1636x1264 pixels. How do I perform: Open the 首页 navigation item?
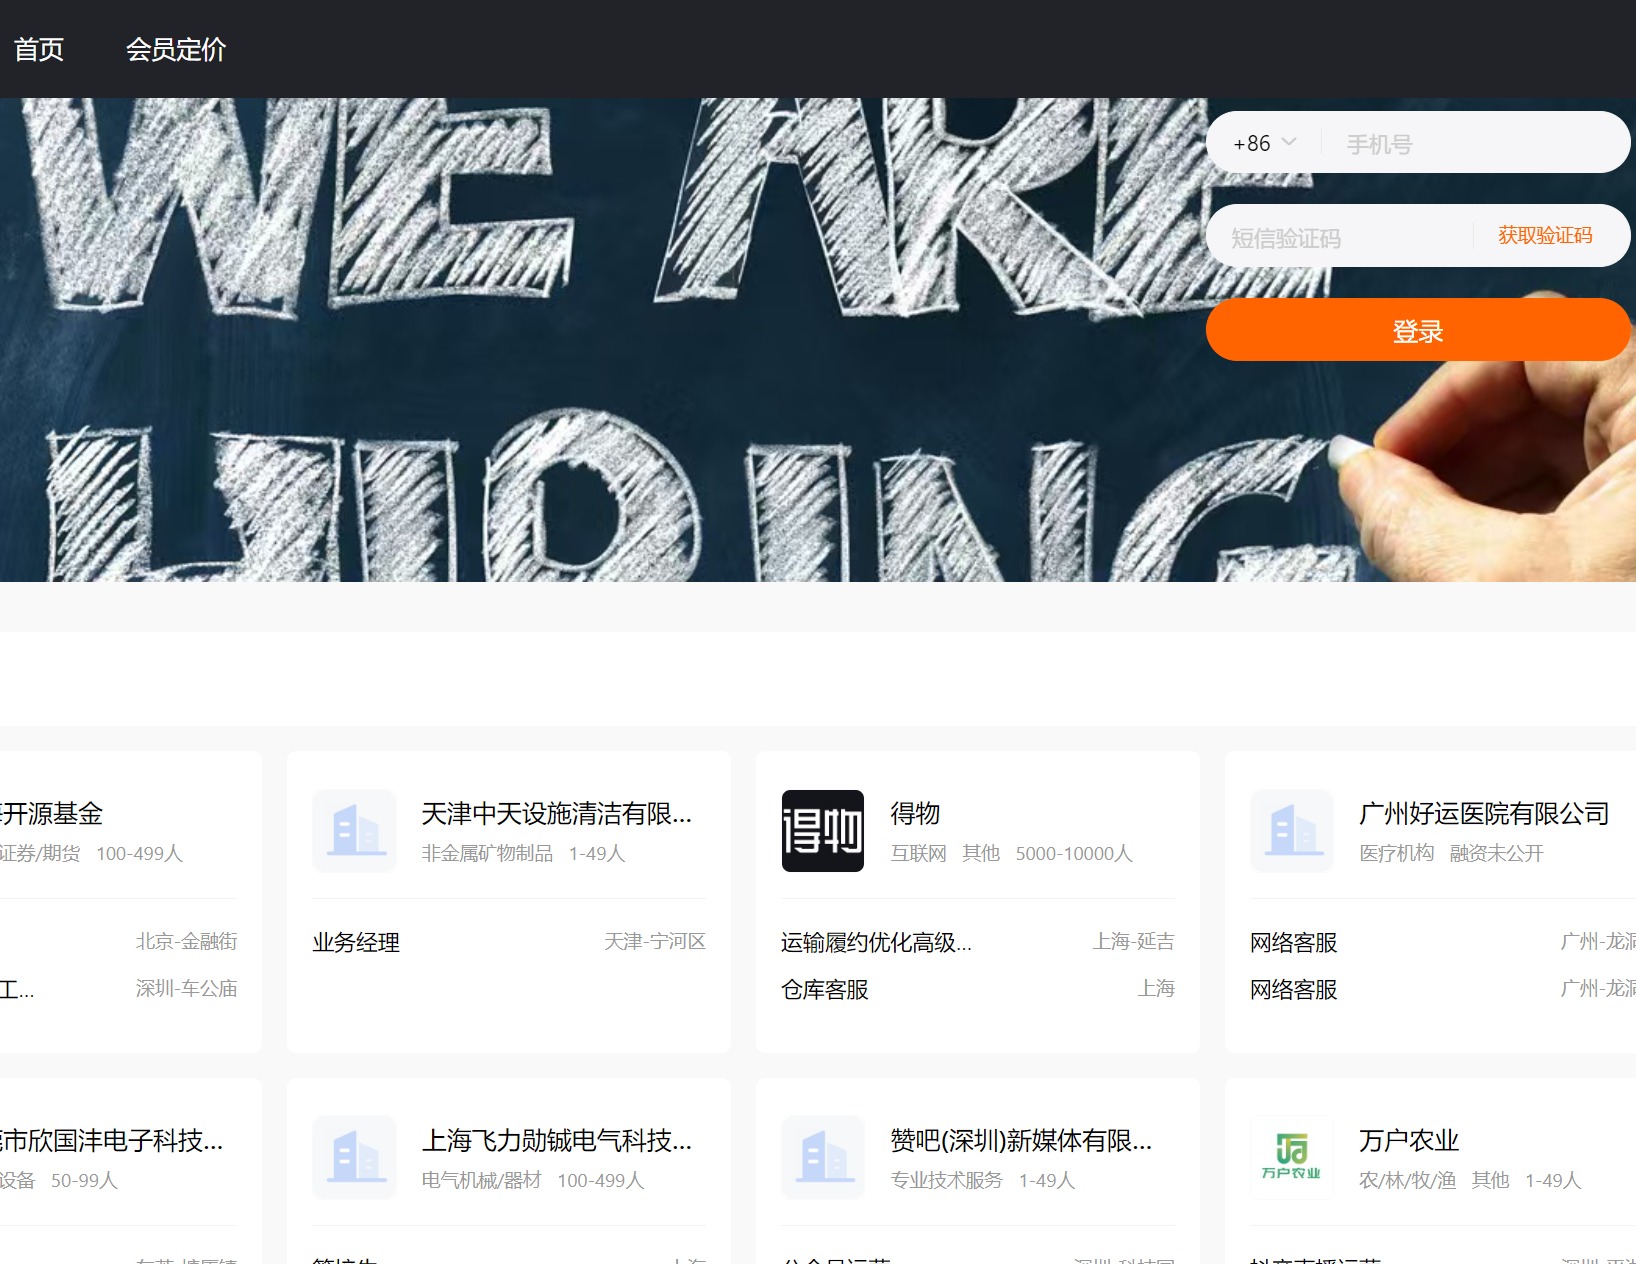coord(39,49)
